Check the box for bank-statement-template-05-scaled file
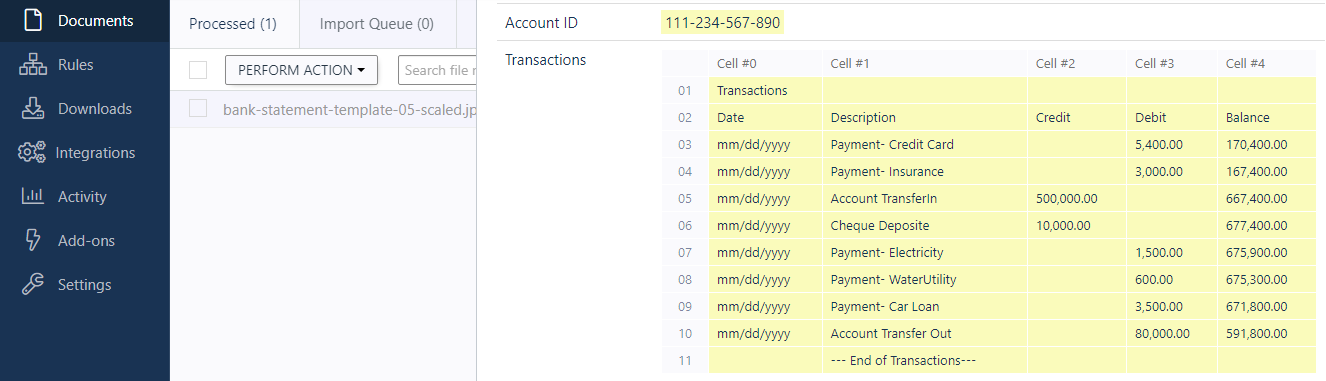The width and height of the screenshot is (1326, 381). (198, 108)
